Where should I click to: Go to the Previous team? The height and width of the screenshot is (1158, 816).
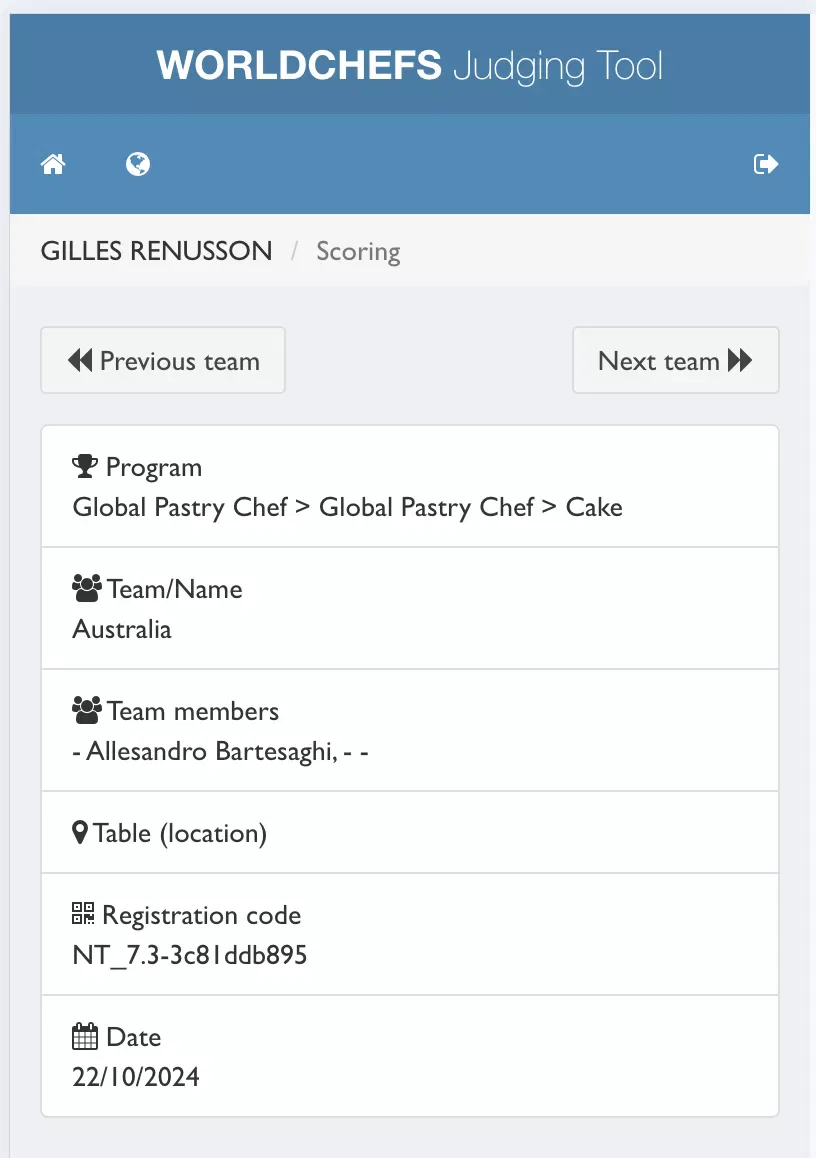tap(163, 360)
